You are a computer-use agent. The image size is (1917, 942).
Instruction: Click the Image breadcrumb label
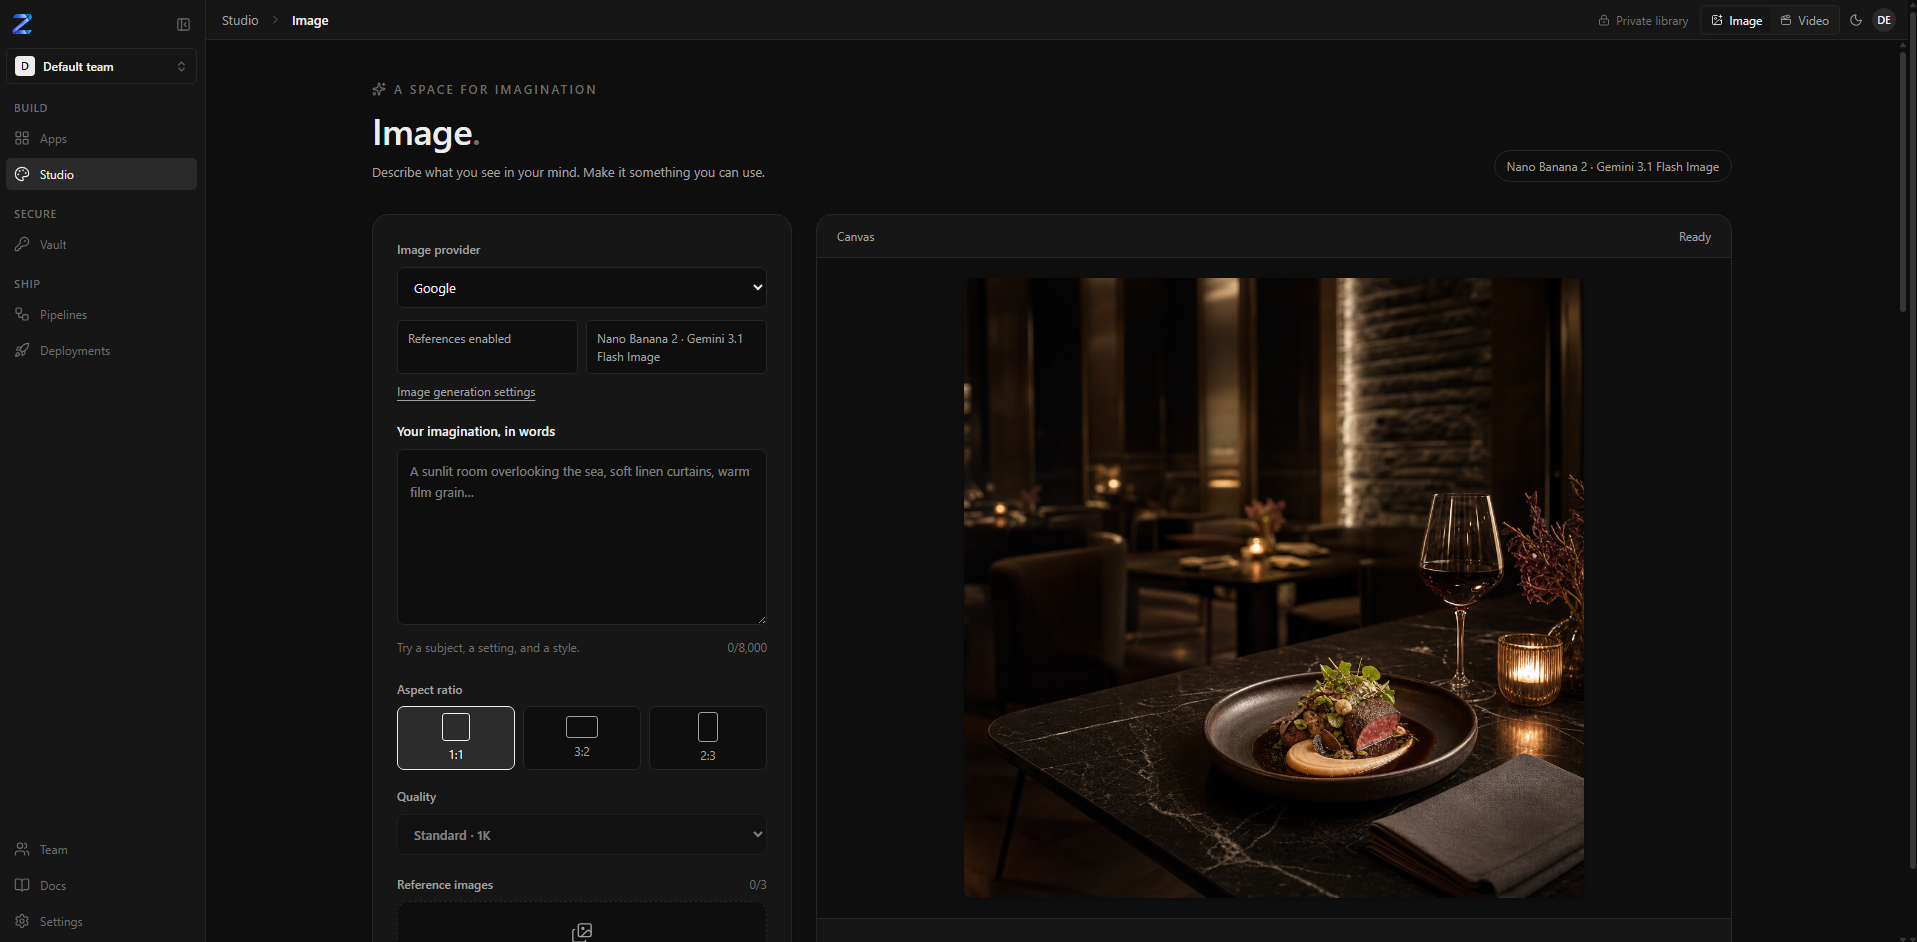pos(310,20)
